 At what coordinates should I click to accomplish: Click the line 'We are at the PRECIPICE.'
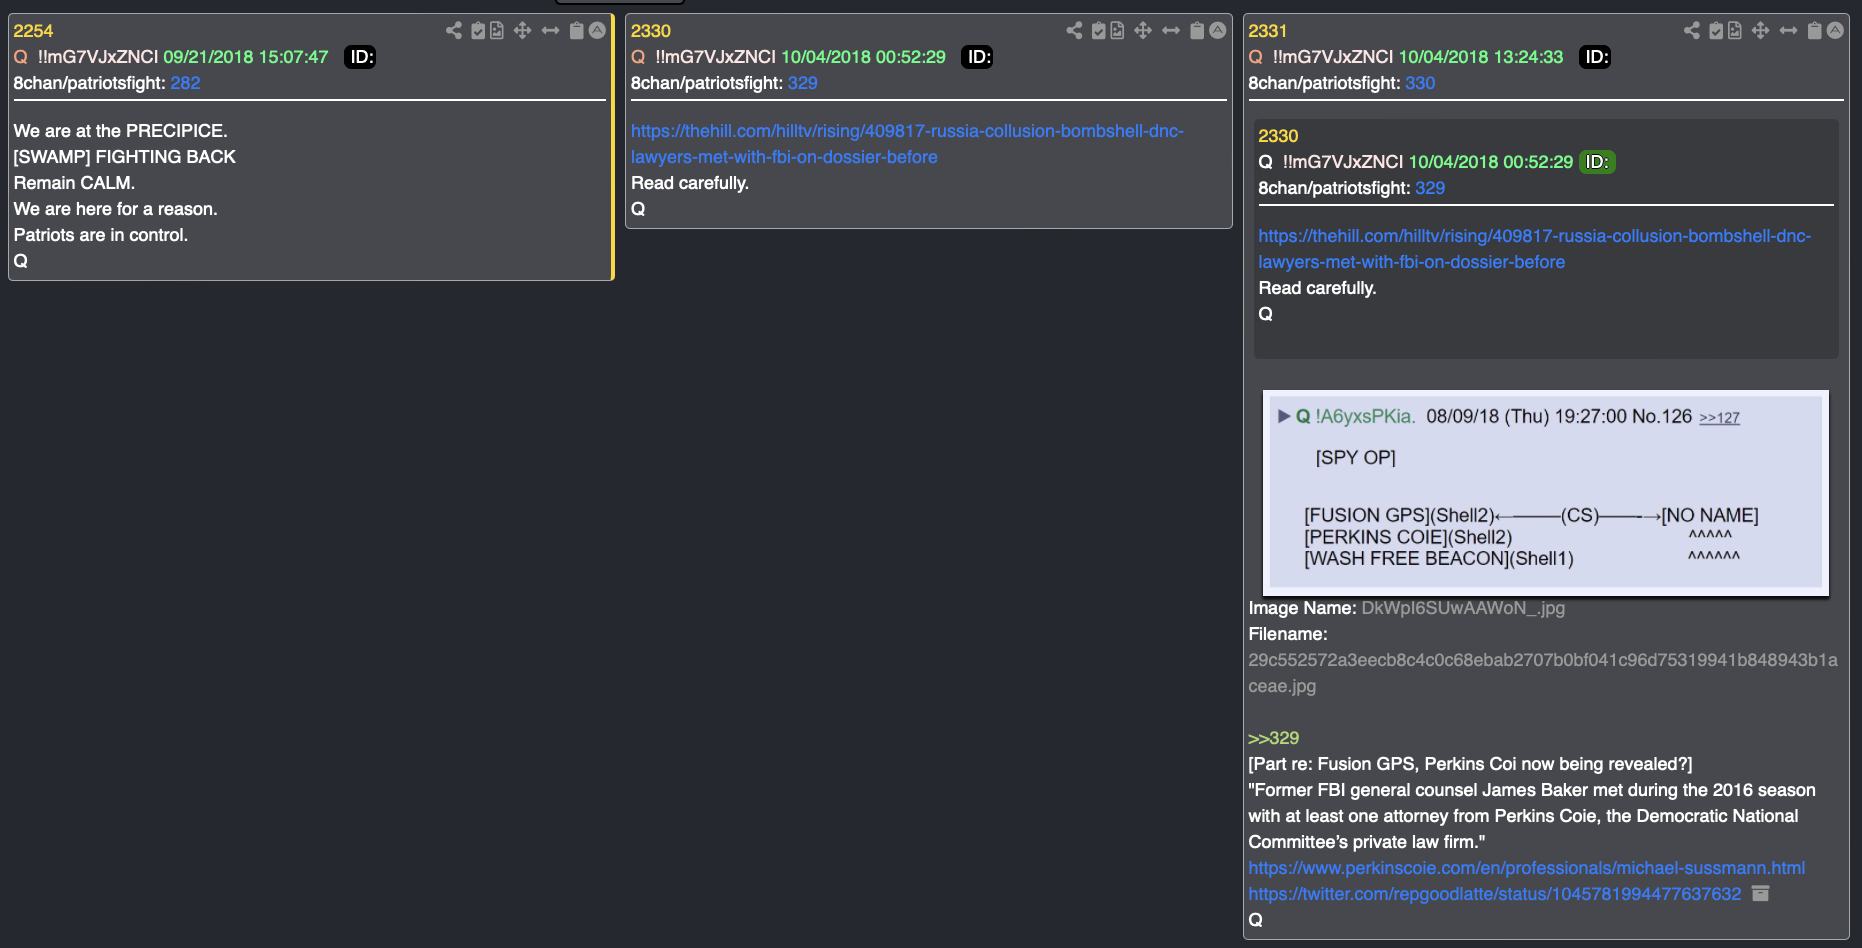(x=121, y=131)
